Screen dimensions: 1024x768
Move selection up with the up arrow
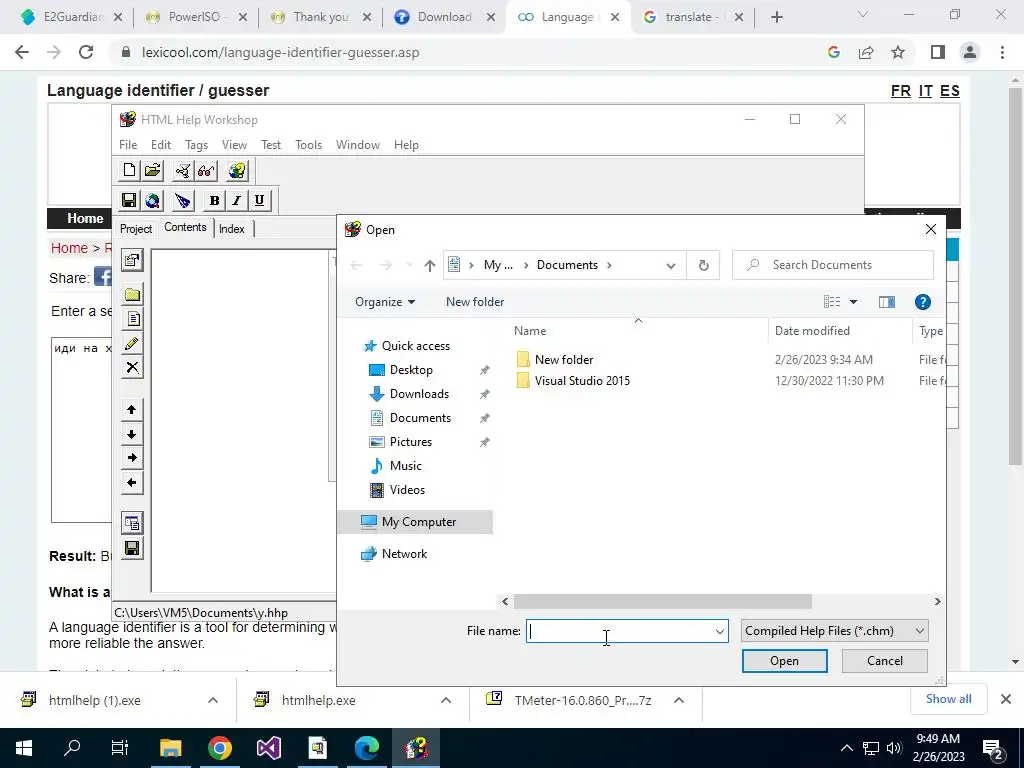pos(132,409)
